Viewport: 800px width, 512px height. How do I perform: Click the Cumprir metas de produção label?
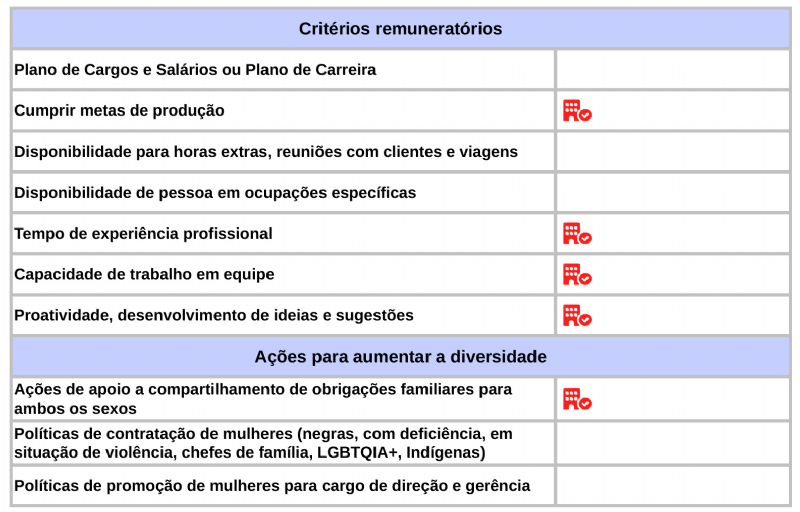click(119, 111)
